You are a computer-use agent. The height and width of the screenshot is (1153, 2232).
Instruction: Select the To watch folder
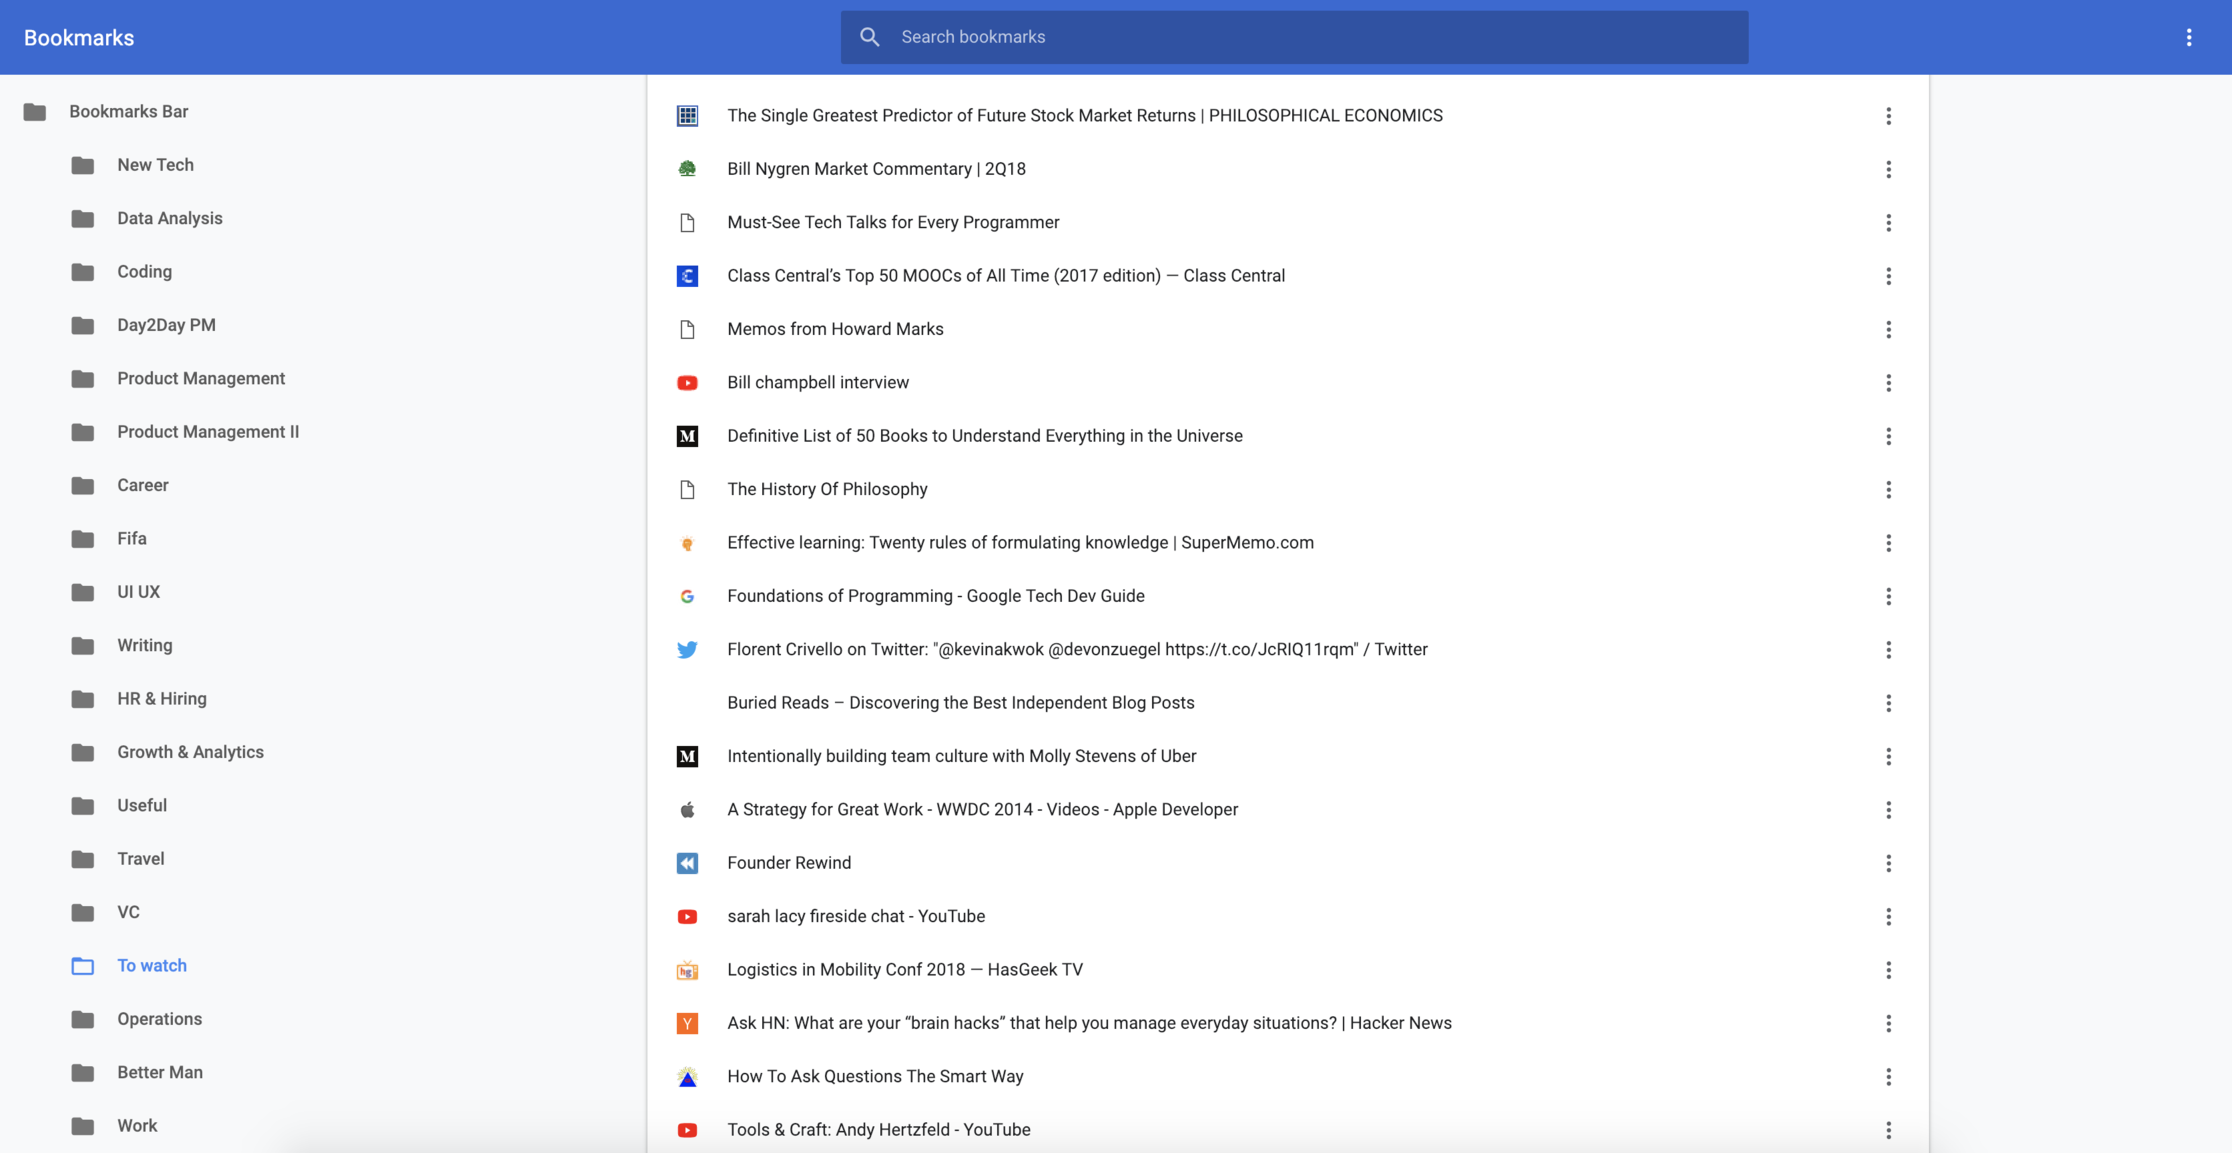pos(151,966)
